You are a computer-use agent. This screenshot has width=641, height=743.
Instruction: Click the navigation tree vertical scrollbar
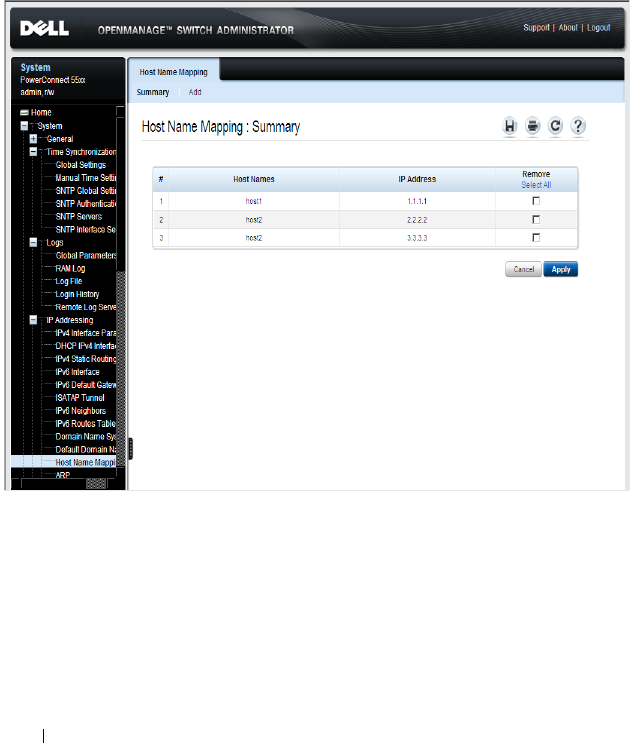click(121, 292)
